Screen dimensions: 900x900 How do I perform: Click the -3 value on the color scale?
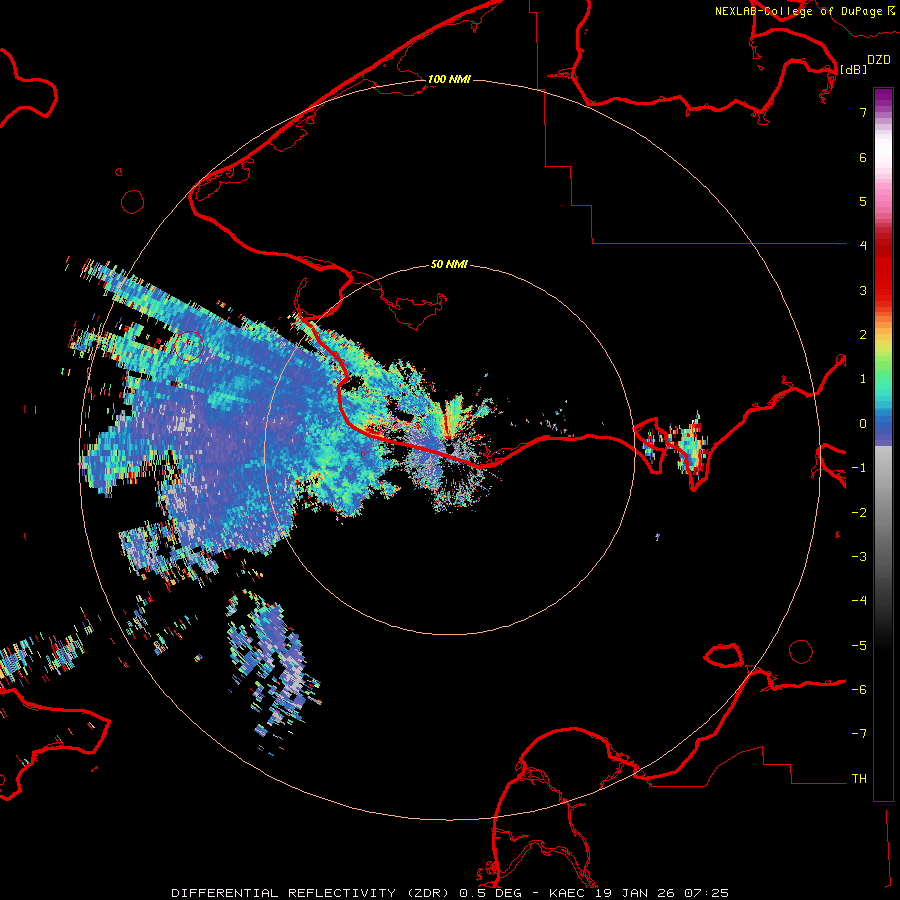(x=859, y=557)
